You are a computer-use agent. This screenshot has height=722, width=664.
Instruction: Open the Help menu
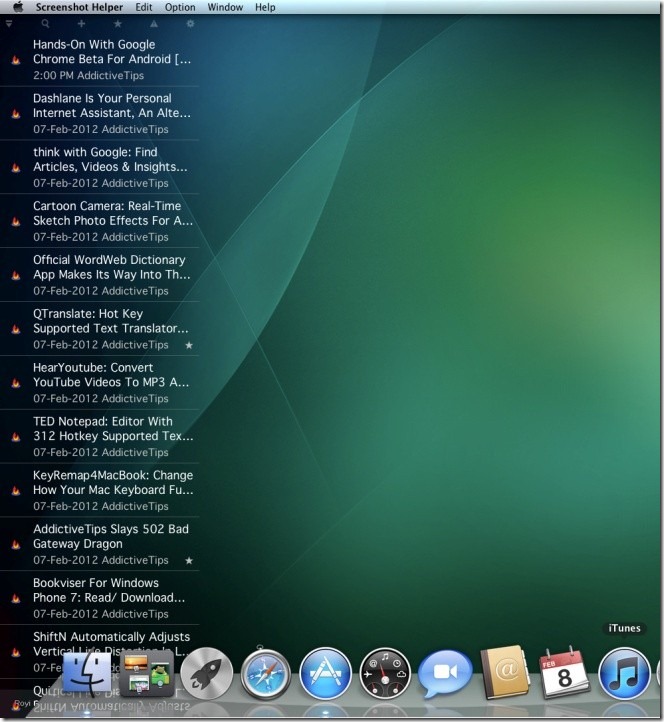point(265,7)
